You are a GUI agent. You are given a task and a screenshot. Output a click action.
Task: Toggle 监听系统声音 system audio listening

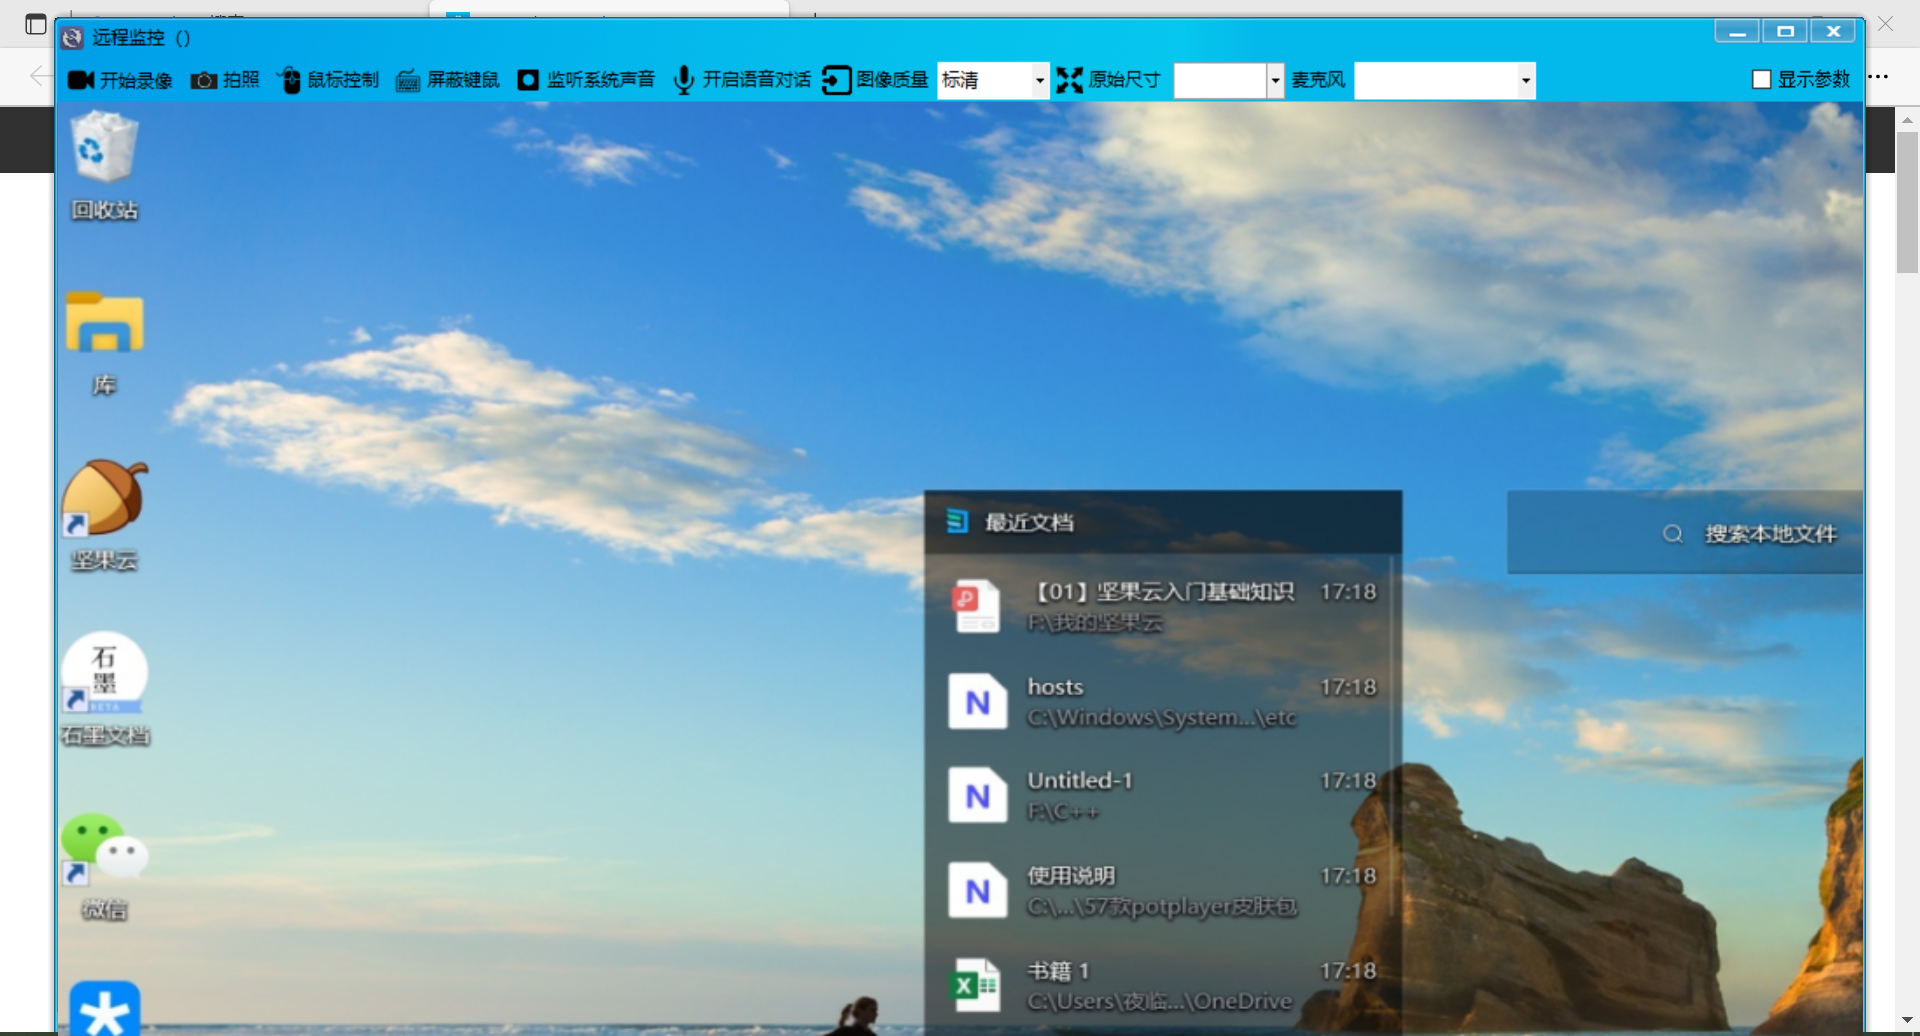[x=586, y=80]
